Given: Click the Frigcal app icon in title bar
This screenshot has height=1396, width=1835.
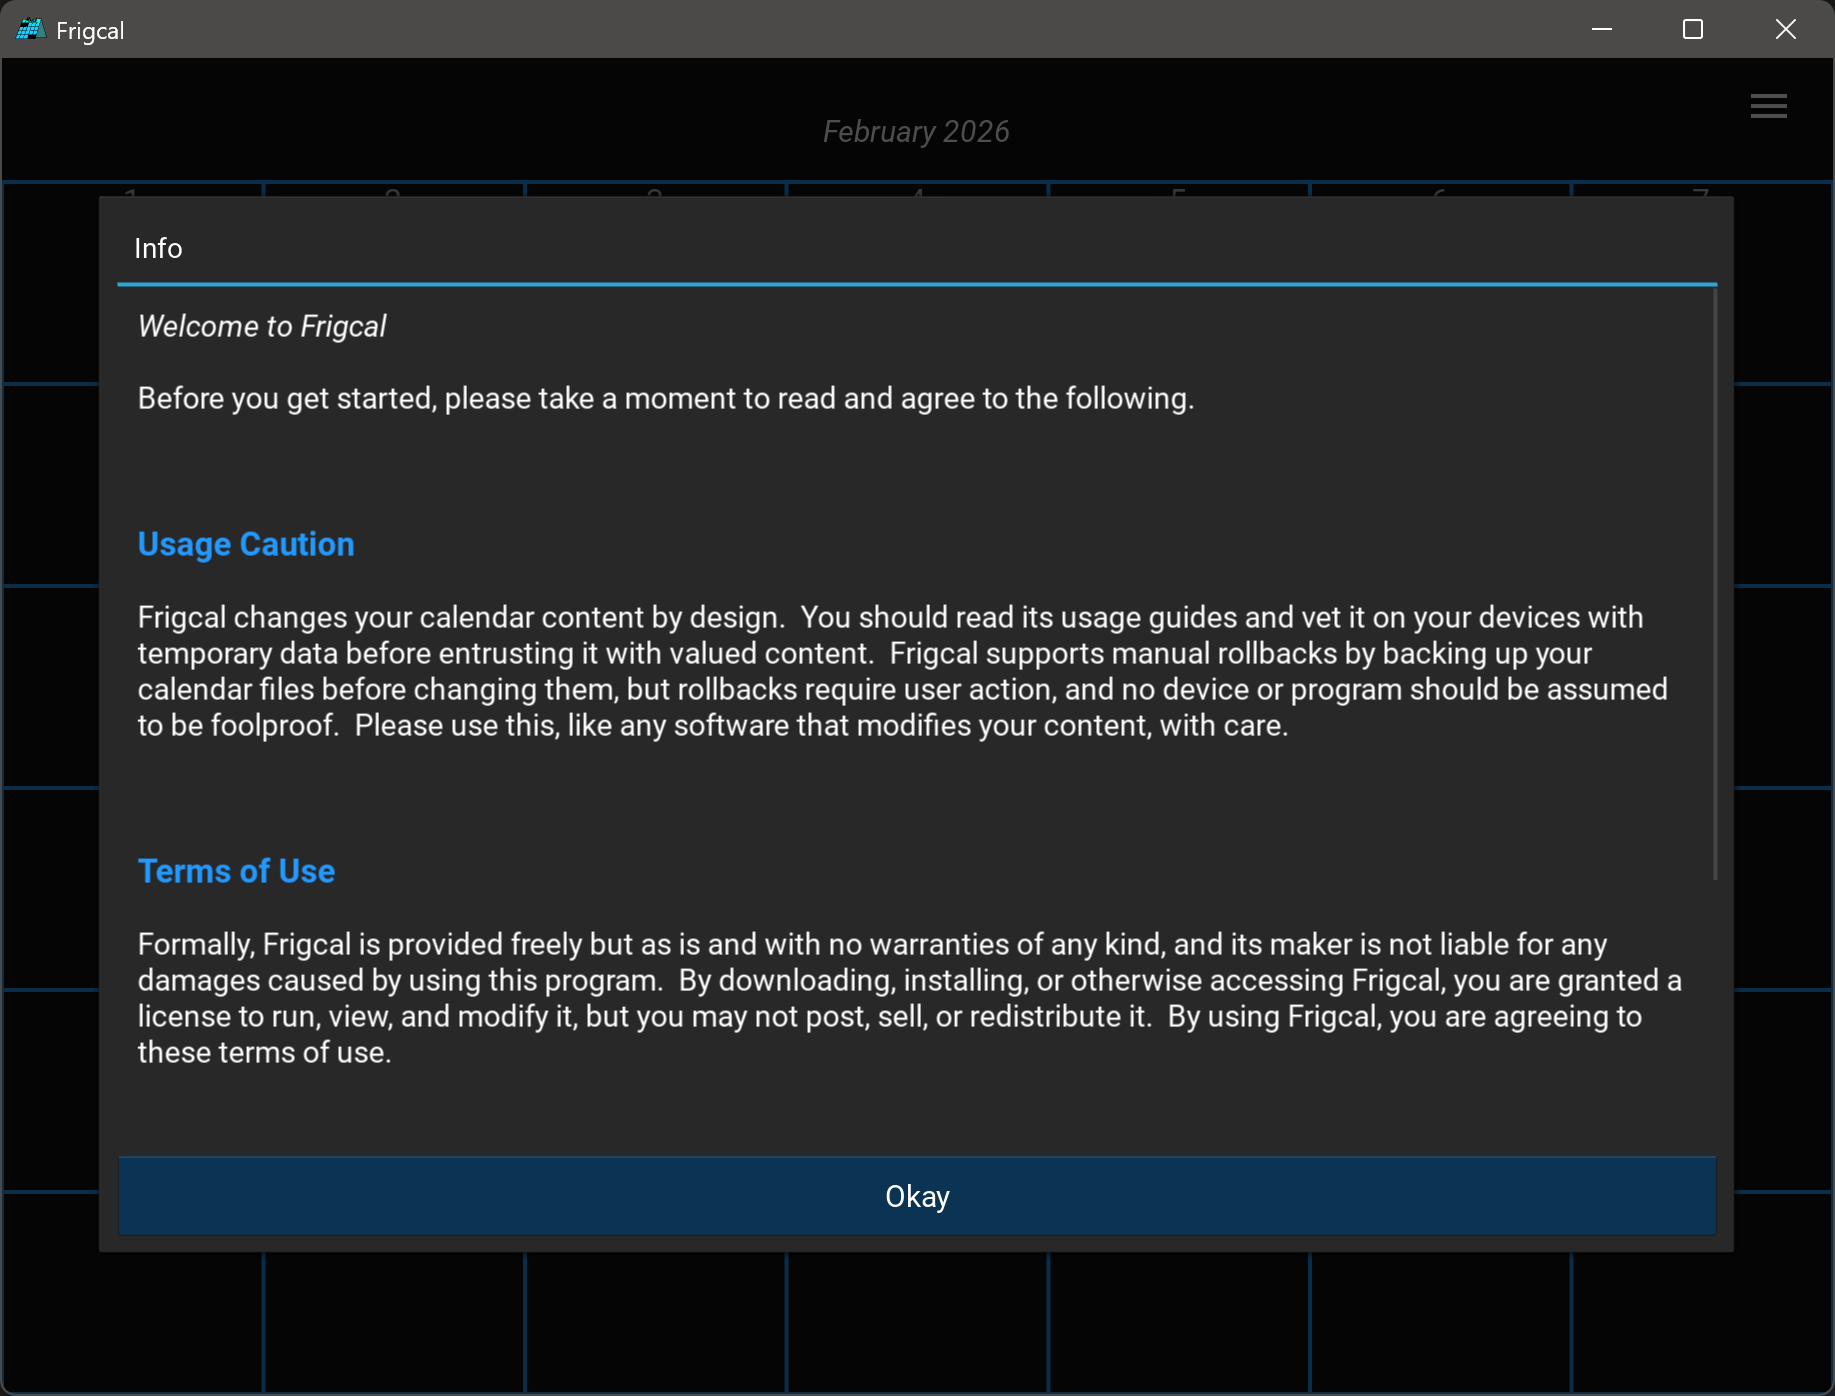Looking at the screenshot, I should [30, 30].
